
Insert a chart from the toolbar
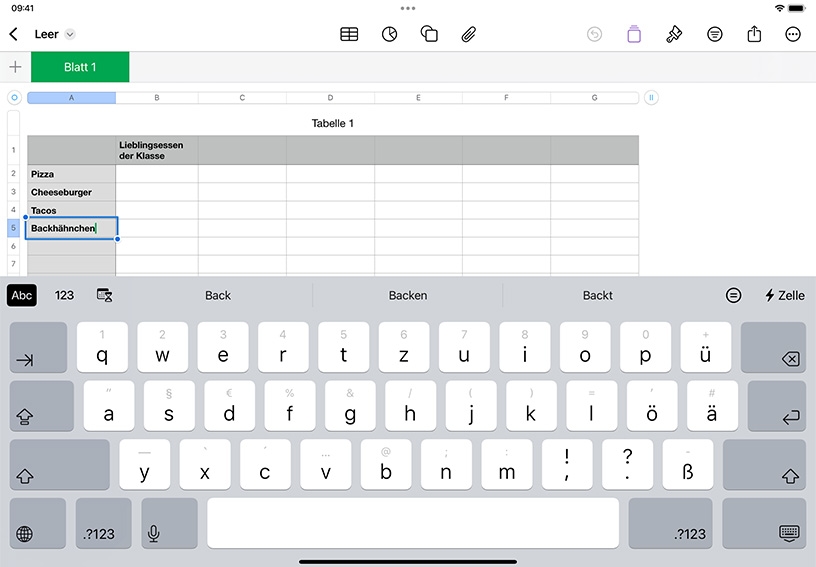click(389, 34)
